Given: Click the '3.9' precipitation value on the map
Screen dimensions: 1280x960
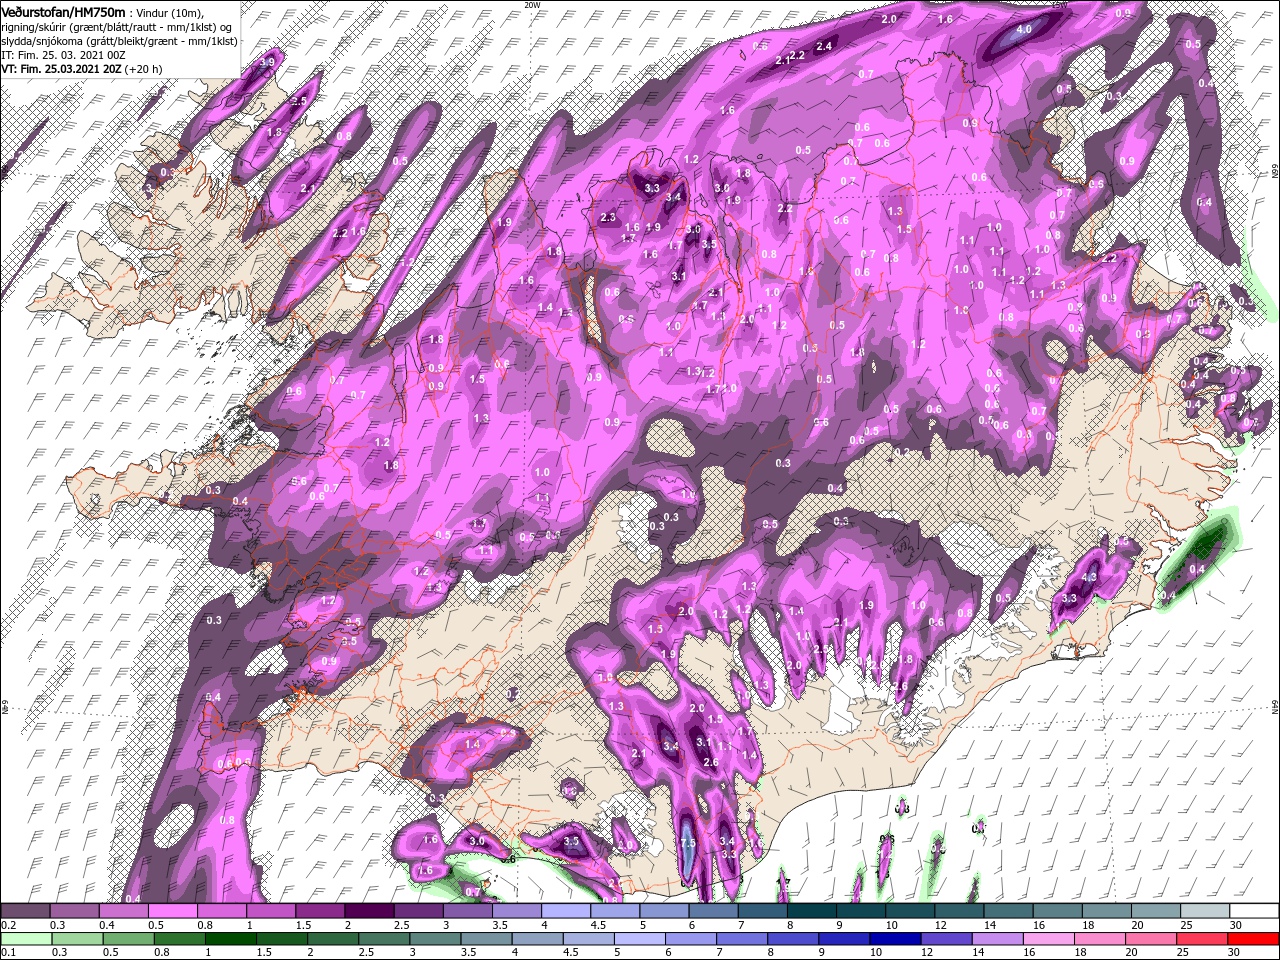Looking at the screenshot, I should [266, 62].
